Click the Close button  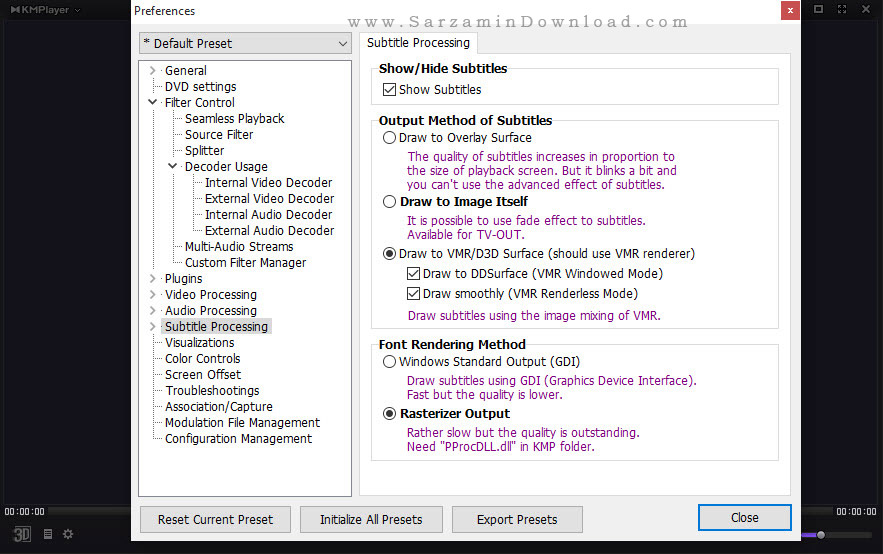pyautogui.click(x=744, y=517)
